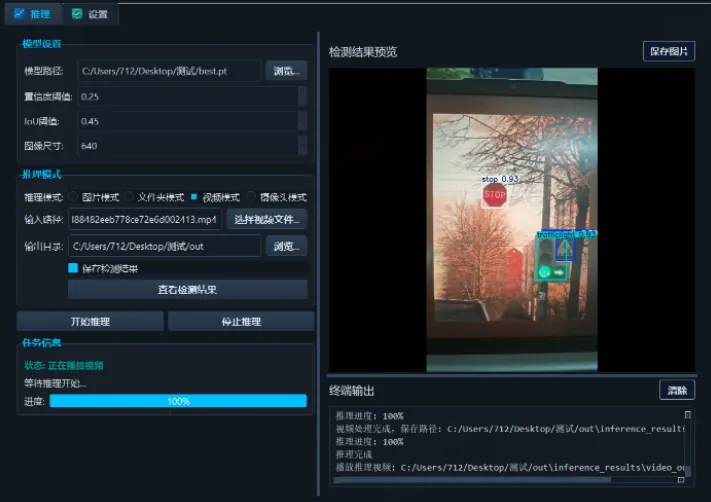
Task: Toggle the 保存检测结果 checkbox
Action: [x=73, y=268]
